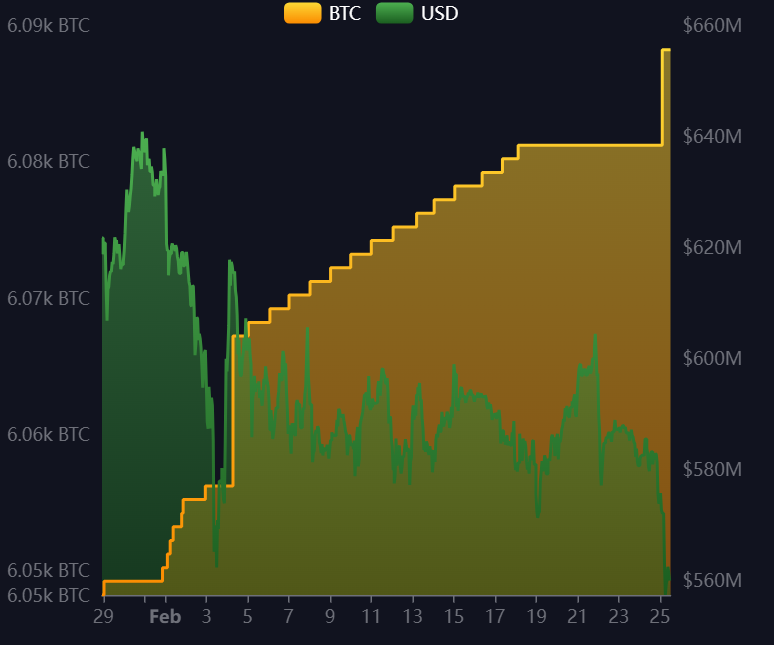Screen dimensions: 774x645
Task: Click the 6.06k BTC left axis label
Action: click(x=48, y=435)
